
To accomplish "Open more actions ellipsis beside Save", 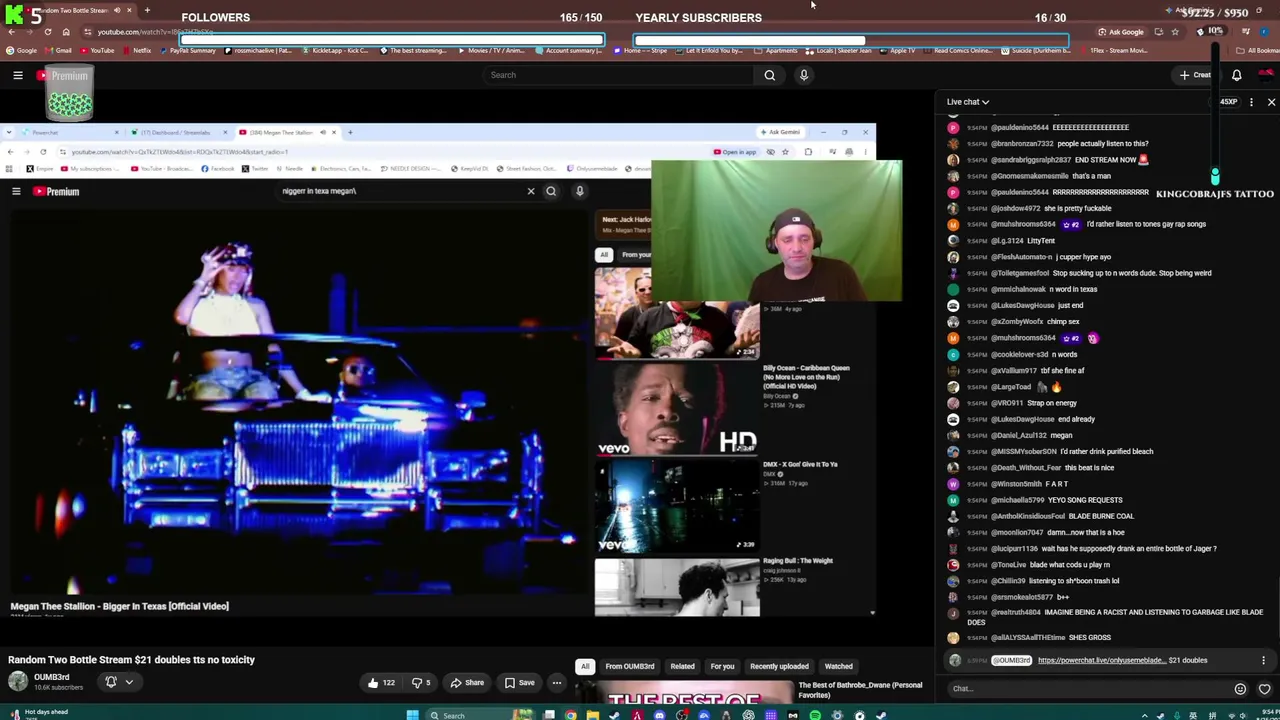I will (557, 683).
